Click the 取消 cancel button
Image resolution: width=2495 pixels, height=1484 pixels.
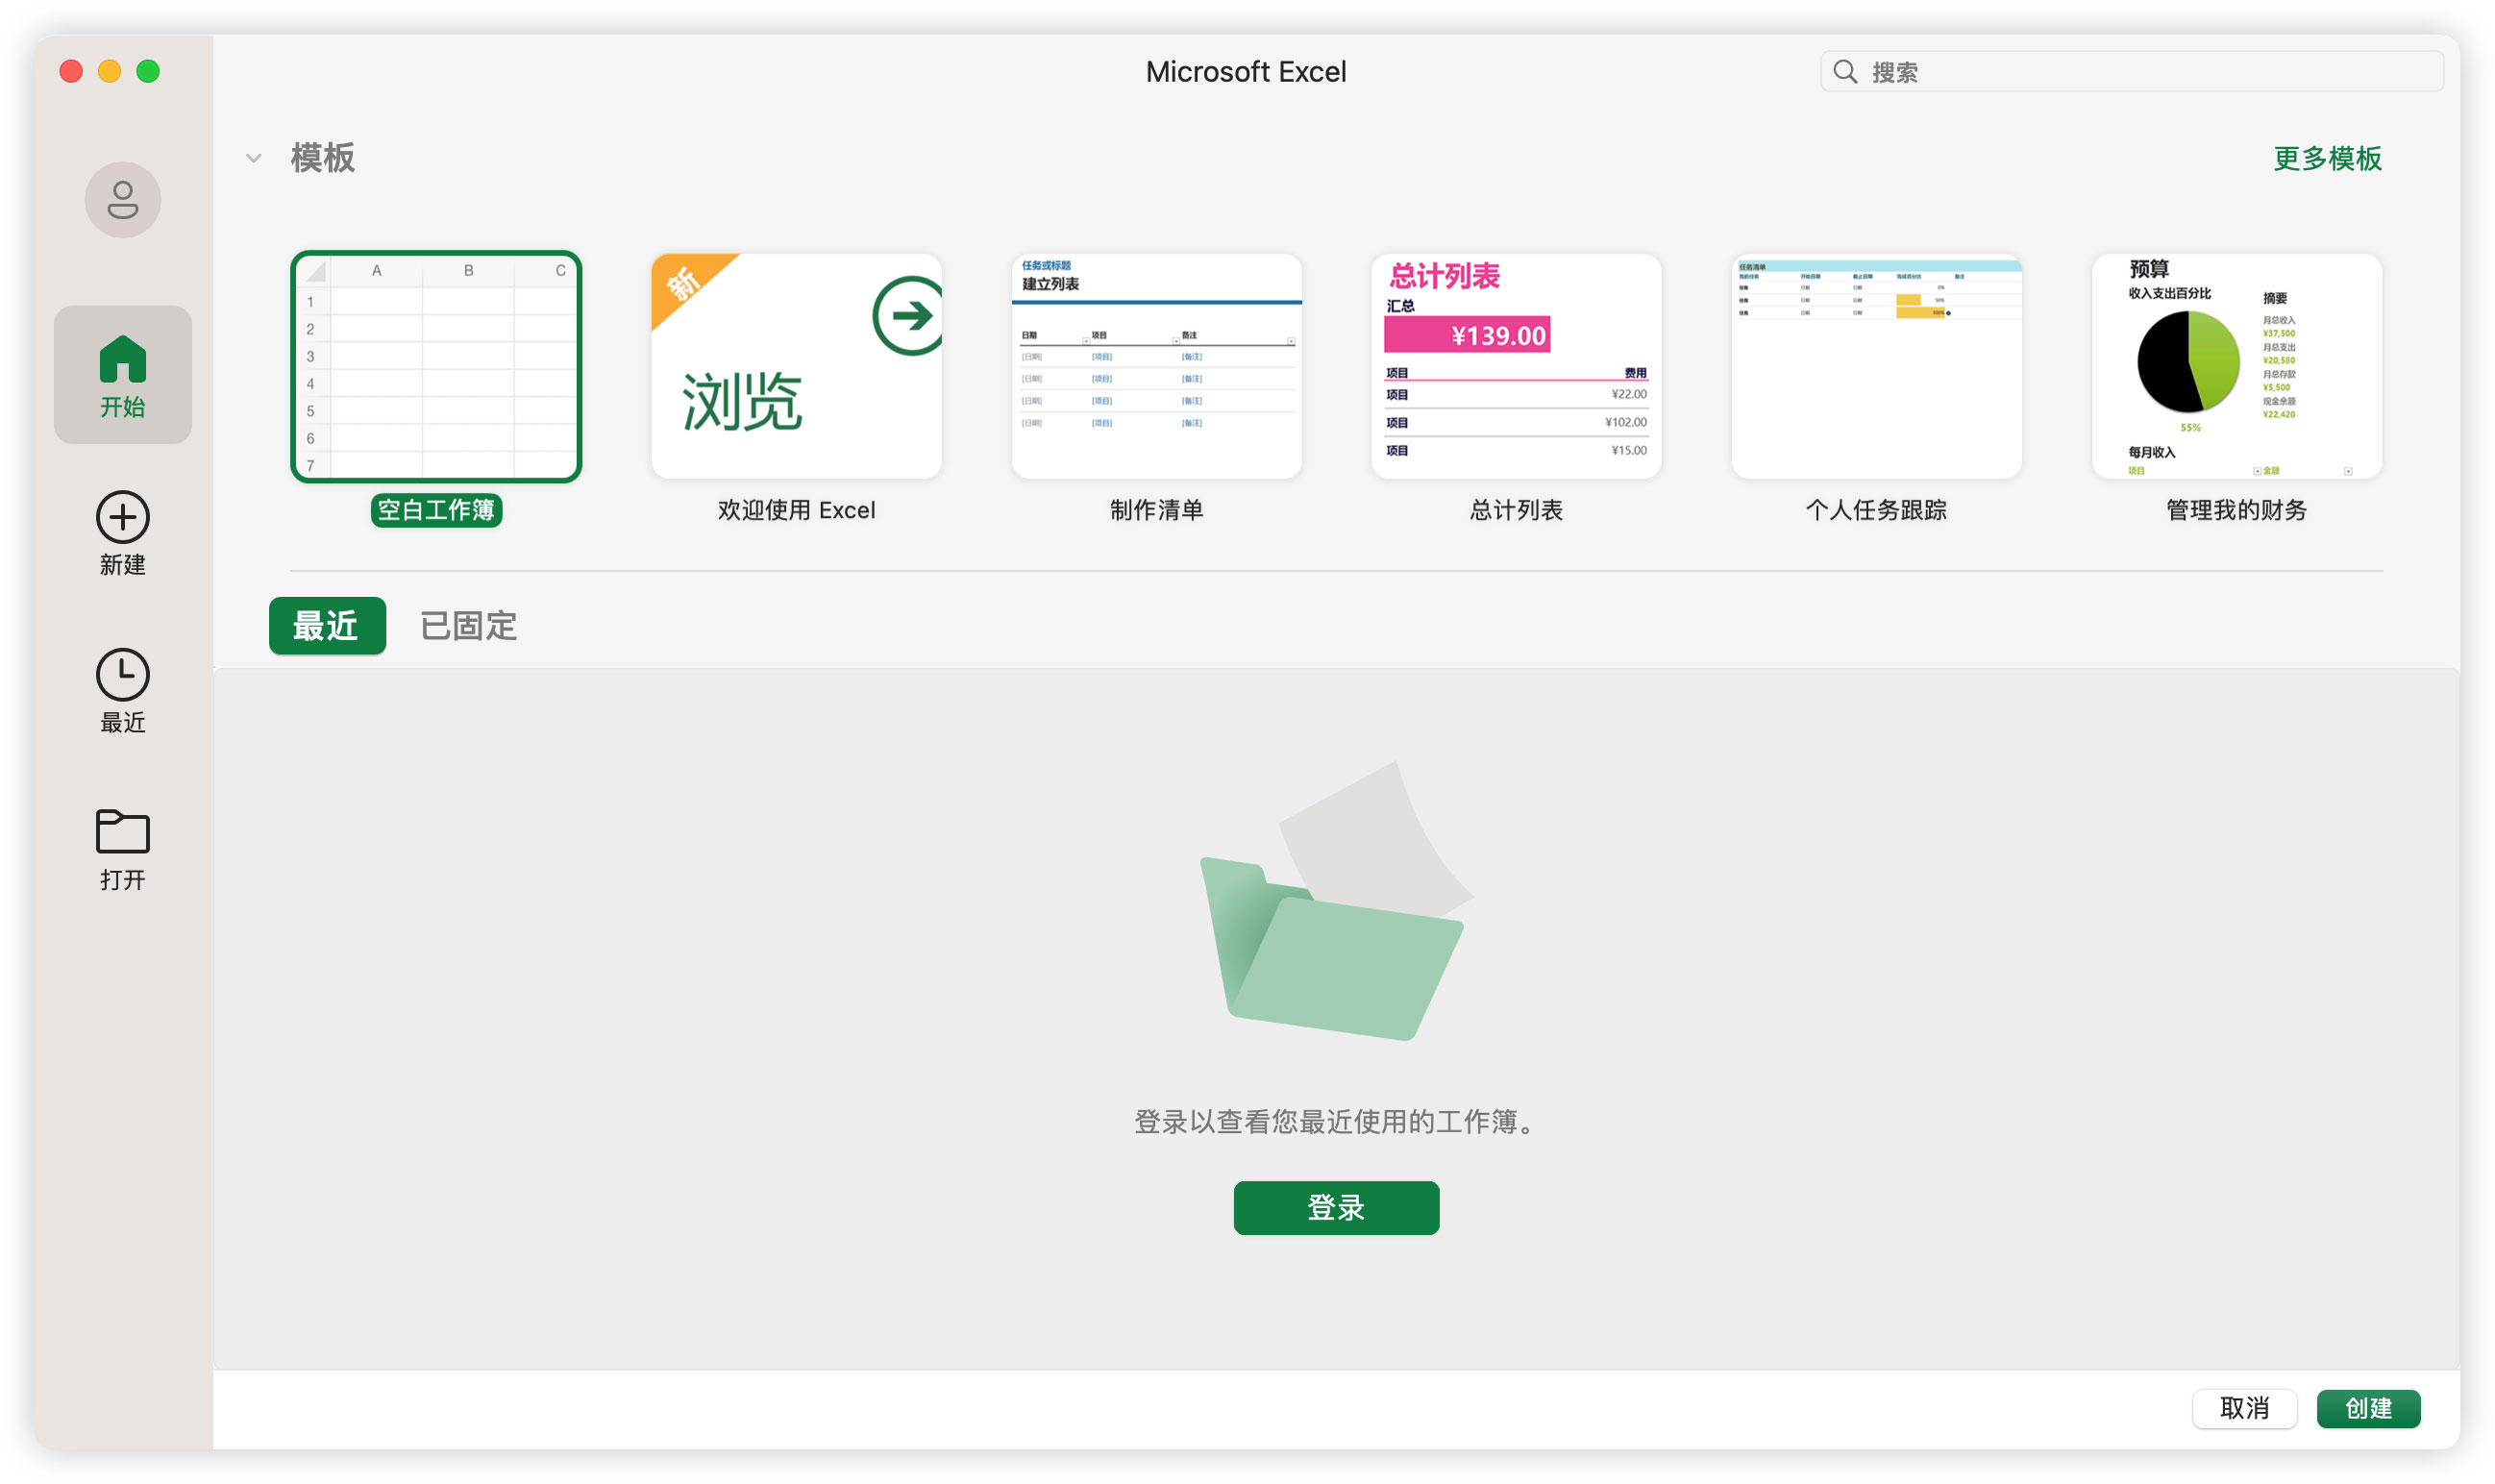pos(2244,1408)
